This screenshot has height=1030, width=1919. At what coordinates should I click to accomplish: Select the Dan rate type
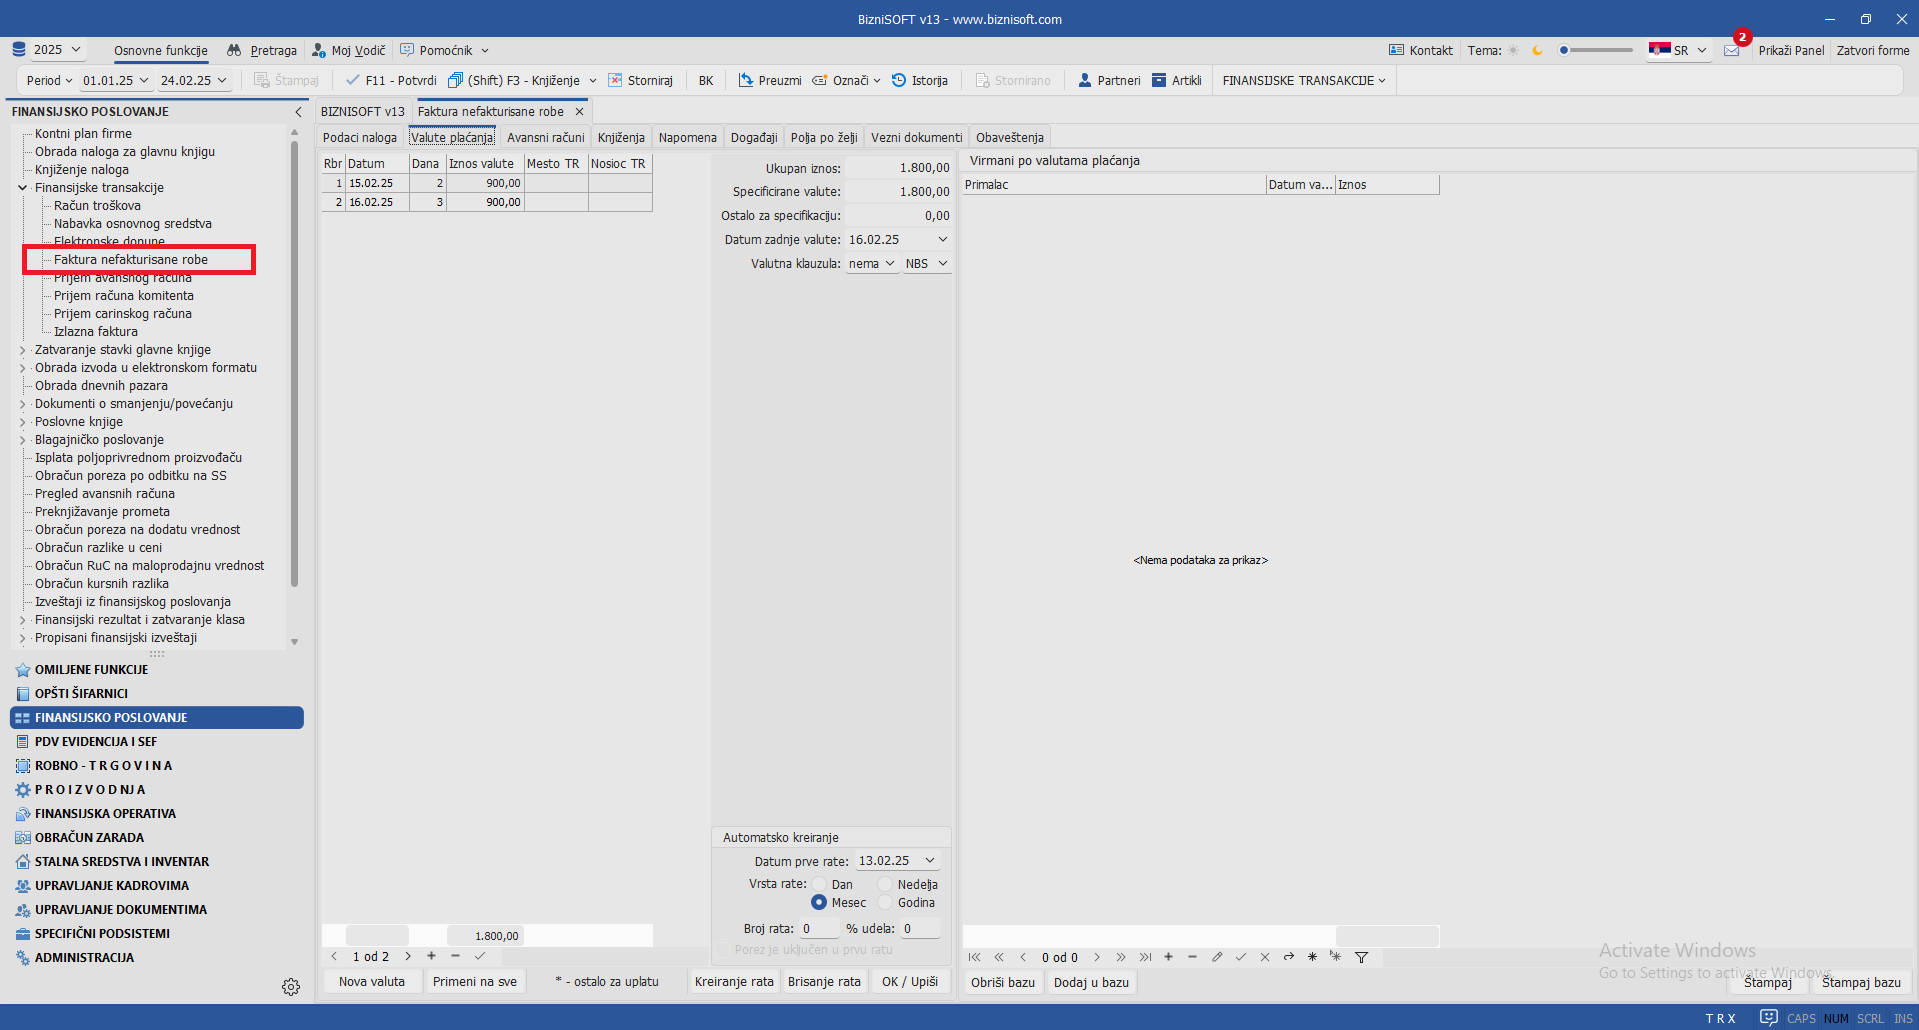tap(820, 884)
